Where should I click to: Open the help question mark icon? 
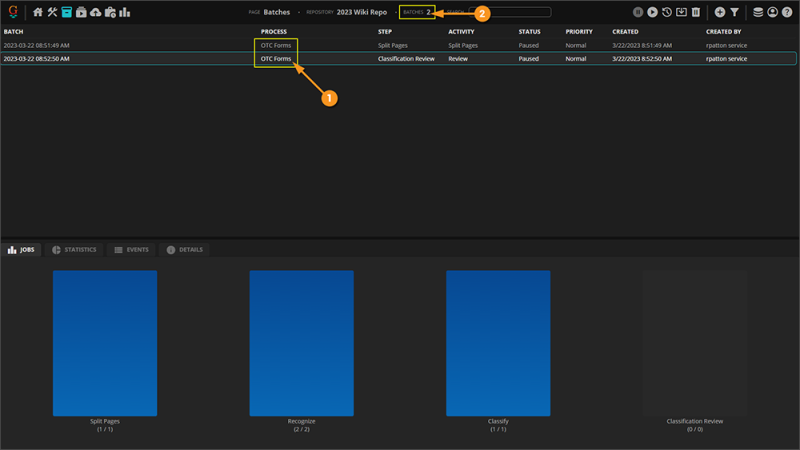[787, 13]
